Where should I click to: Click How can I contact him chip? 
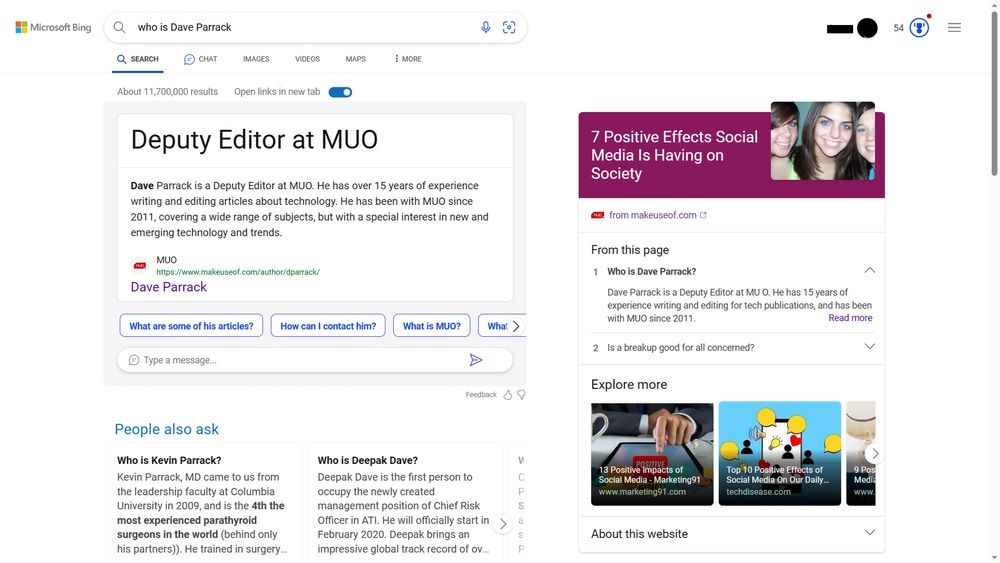pos(328,326)
